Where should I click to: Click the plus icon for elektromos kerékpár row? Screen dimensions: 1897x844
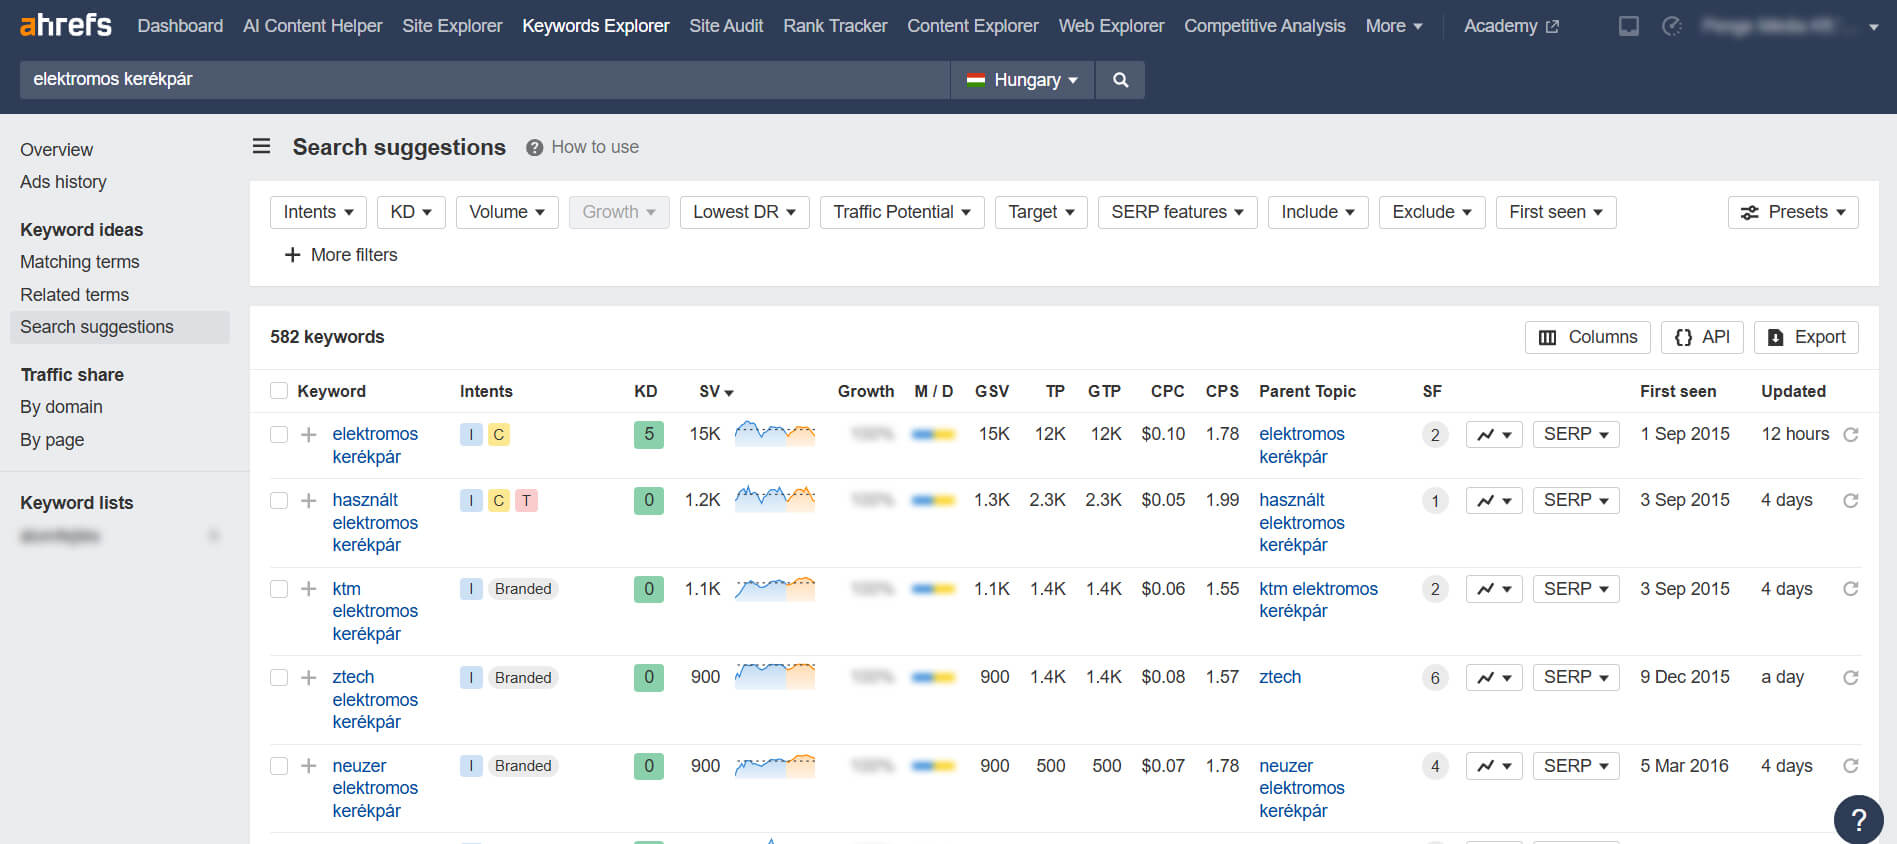(309, 434)
